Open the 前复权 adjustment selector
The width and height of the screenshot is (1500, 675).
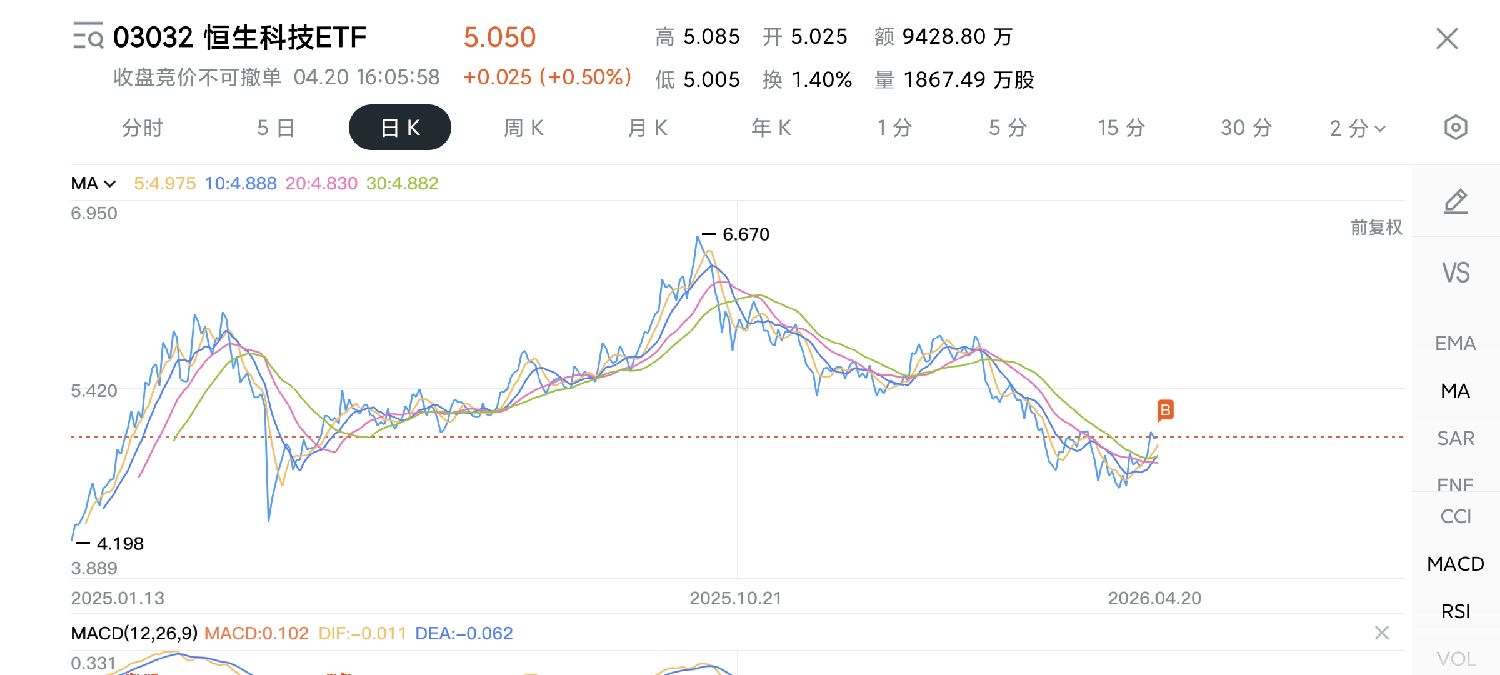point(1376,227)
